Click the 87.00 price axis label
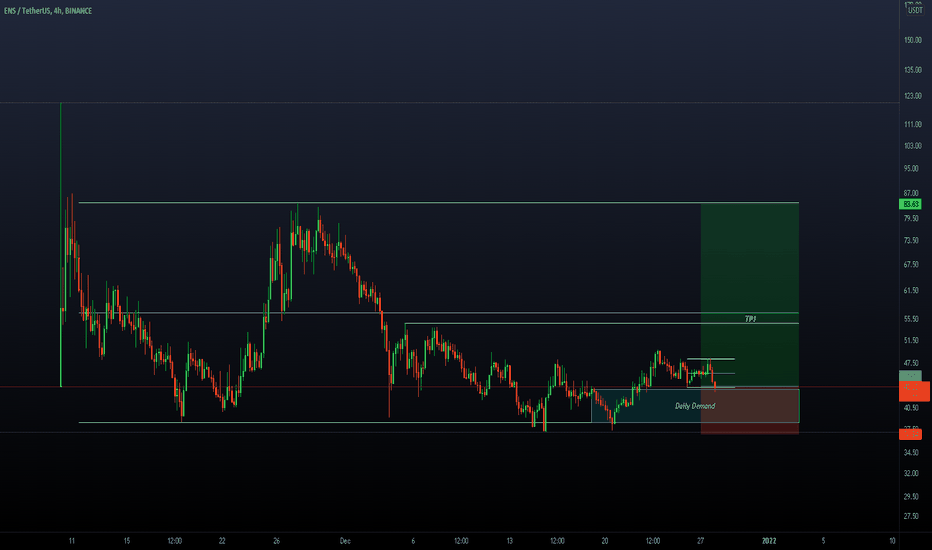Viewport: 932px width, 550px height. 911,193
